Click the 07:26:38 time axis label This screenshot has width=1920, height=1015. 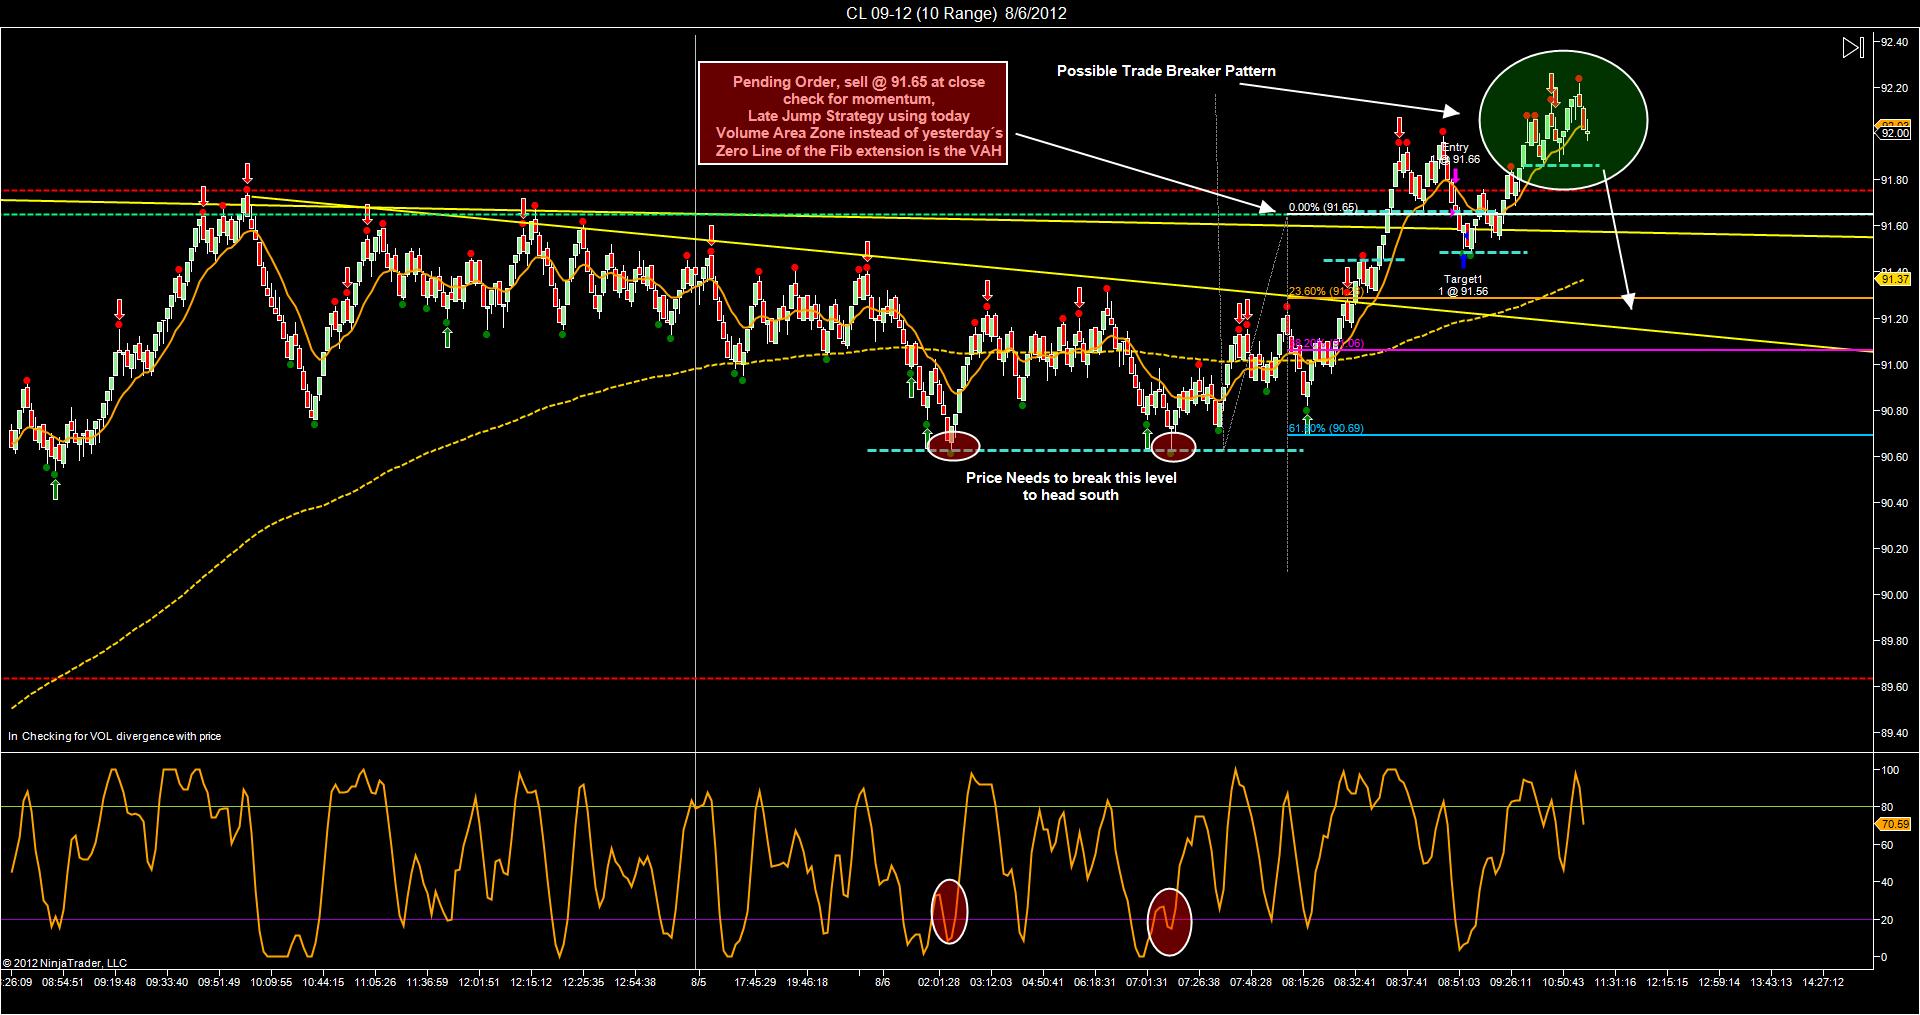click(x=1198, y=982)
